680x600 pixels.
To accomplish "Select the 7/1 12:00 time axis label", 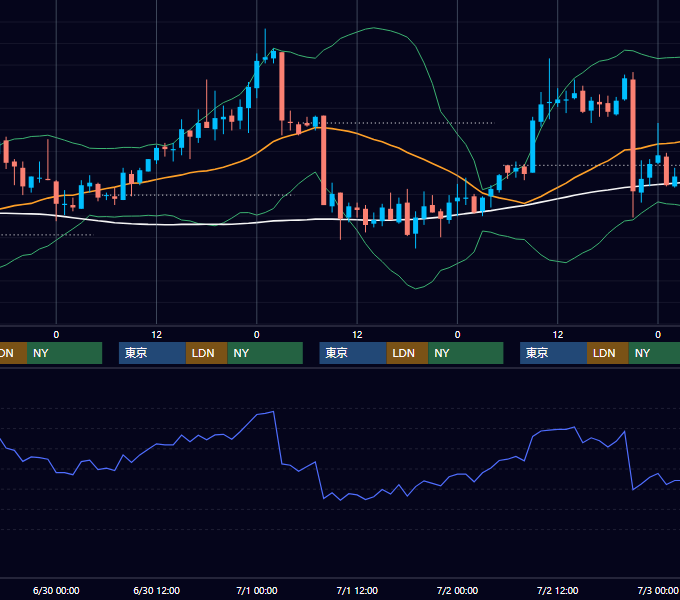I will [x=357, y=590].
